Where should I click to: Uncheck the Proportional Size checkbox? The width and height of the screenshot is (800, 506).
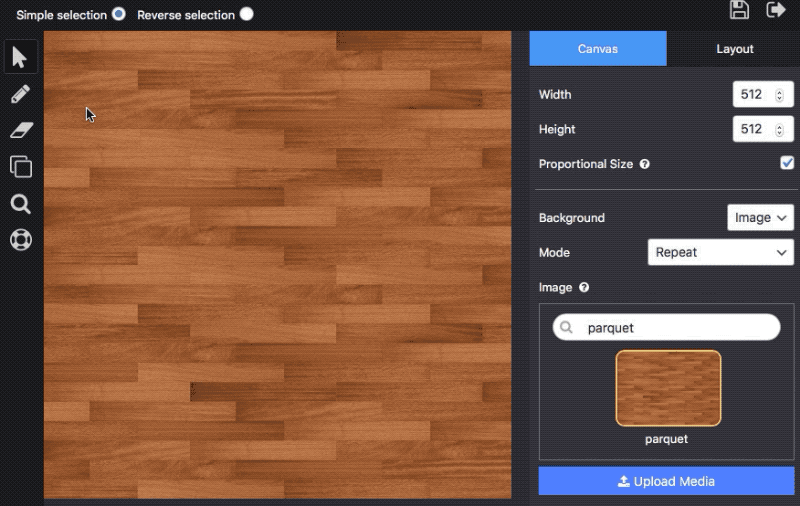[x=787, y=163]
